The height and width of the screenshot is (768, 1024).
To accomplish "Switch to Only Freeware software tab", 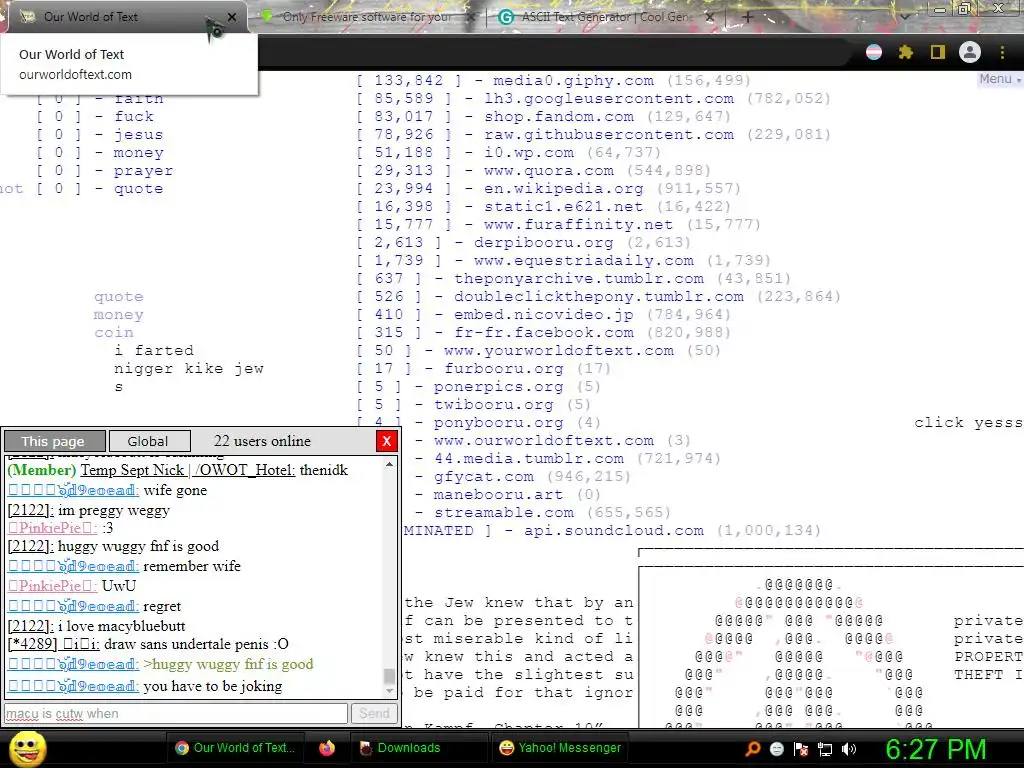I will [367, 17].
